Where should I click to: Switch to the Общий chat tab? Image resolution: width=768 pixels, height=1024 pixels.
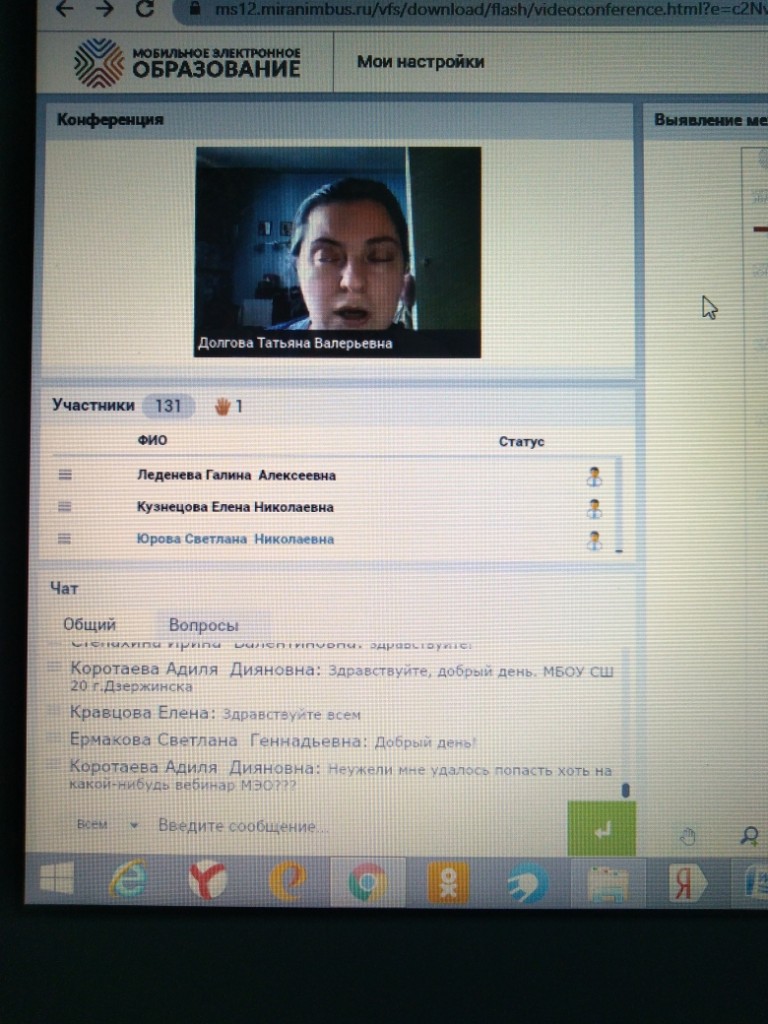(x=90, y=625)
